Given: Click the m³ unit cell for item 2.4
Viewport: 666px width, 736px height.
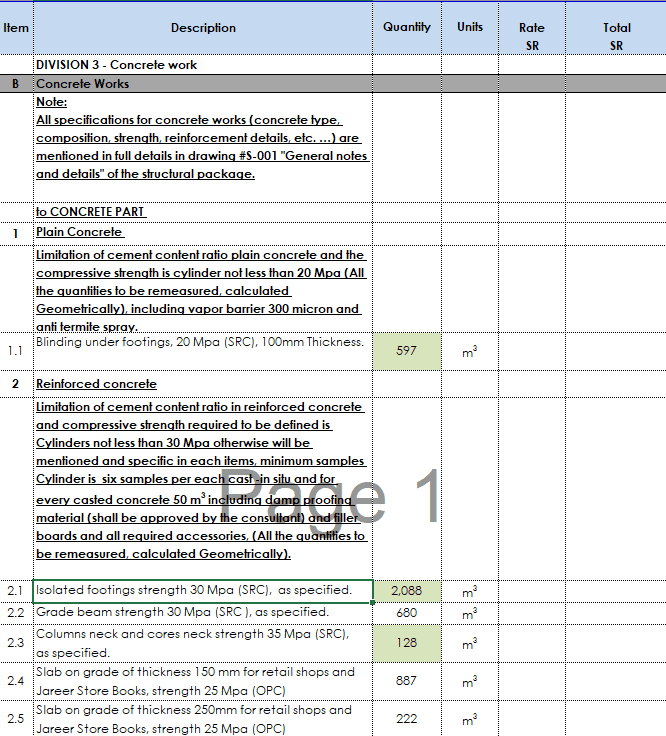Looking at the screenshot, I should click(x=470, y=681).
